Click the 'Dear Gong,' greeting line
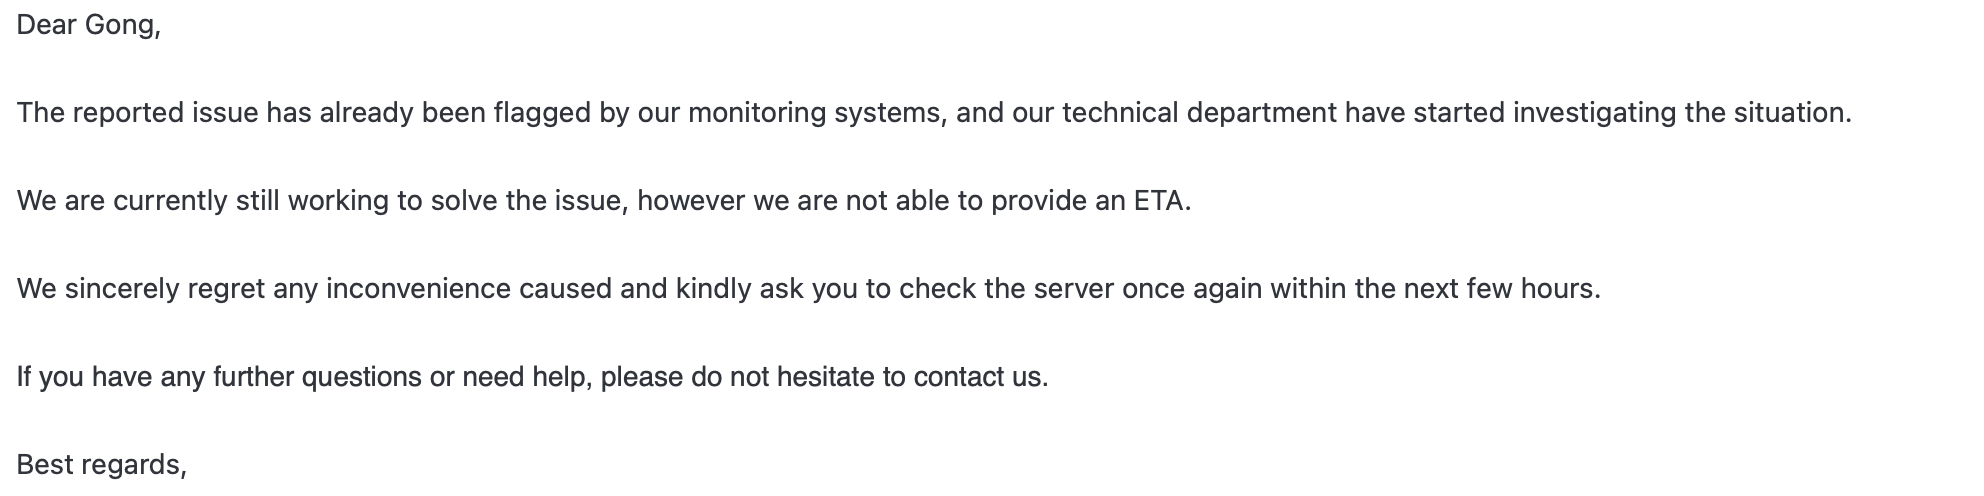 click(89, 25)
